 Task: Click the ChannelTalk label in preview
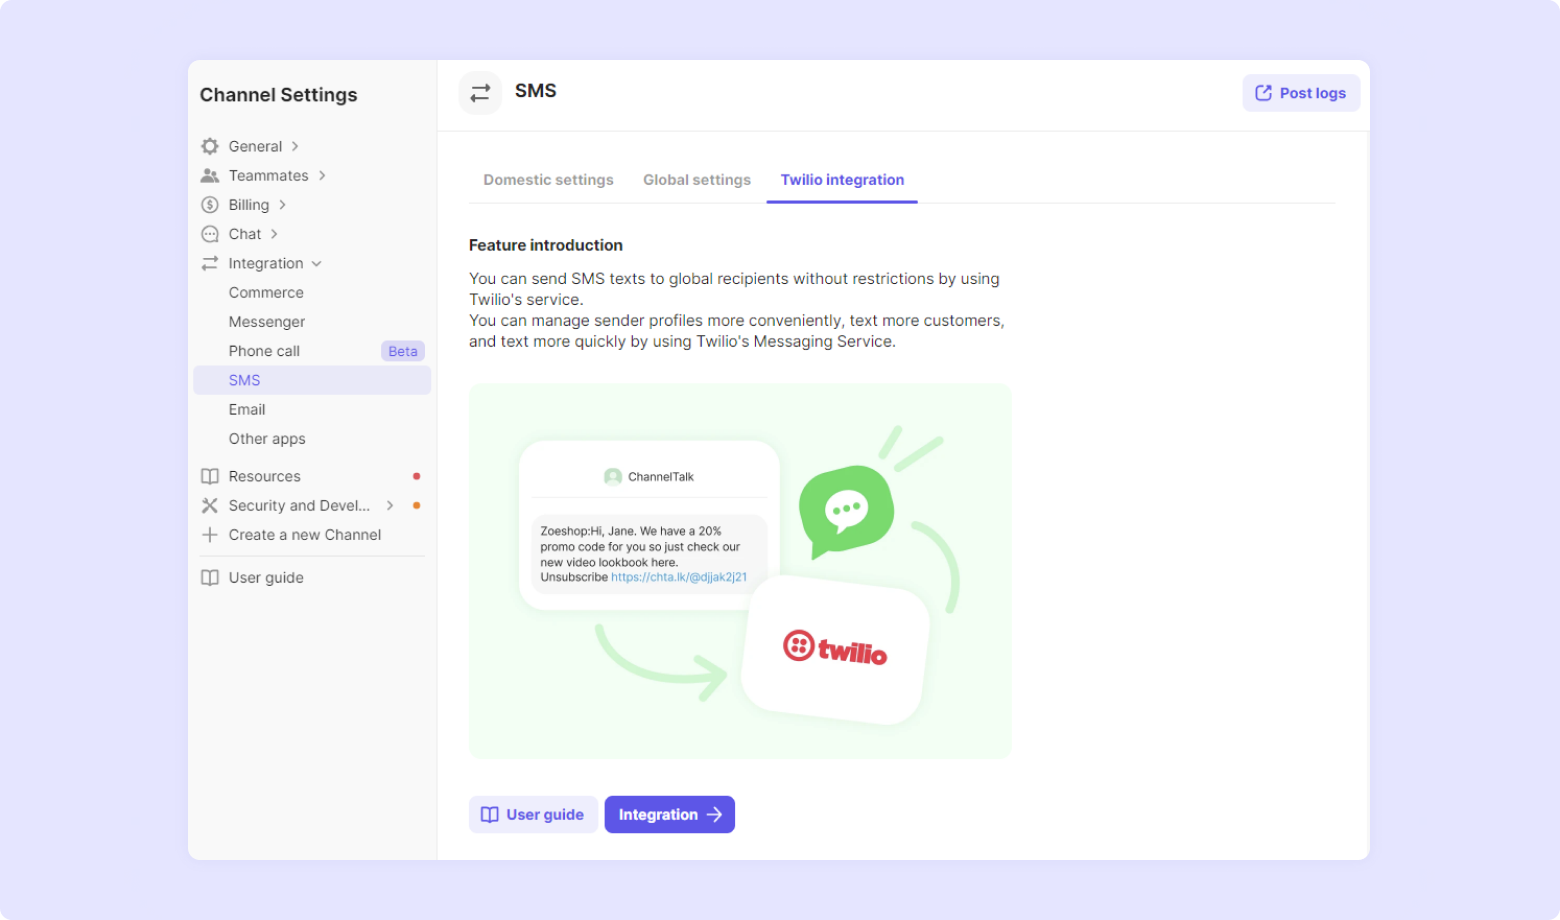click(661, 477)
